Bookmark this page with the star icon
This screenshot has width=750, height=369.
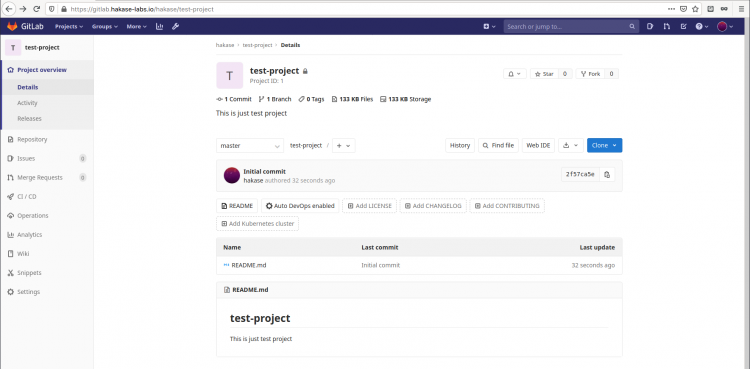[695, 9]
